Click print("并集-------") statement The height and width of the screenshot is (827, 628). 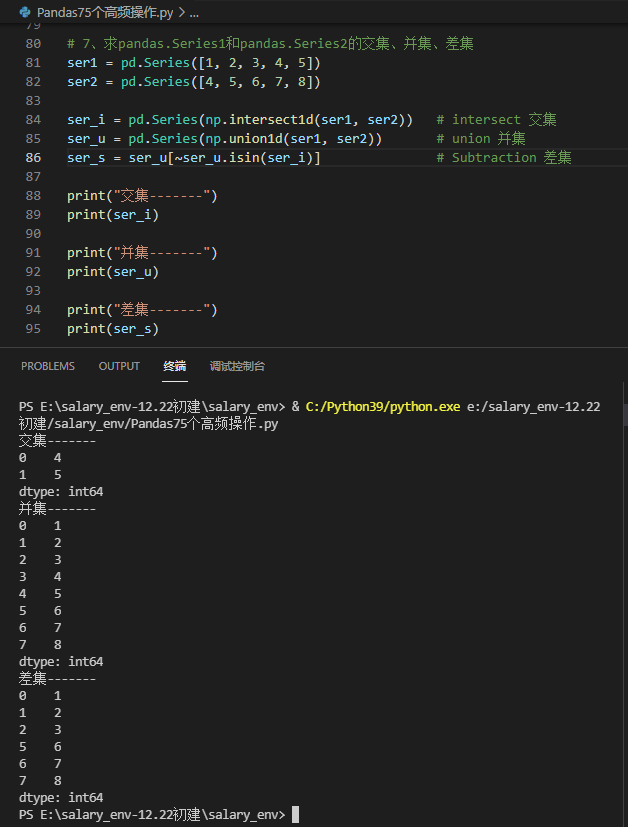(142, 253)
